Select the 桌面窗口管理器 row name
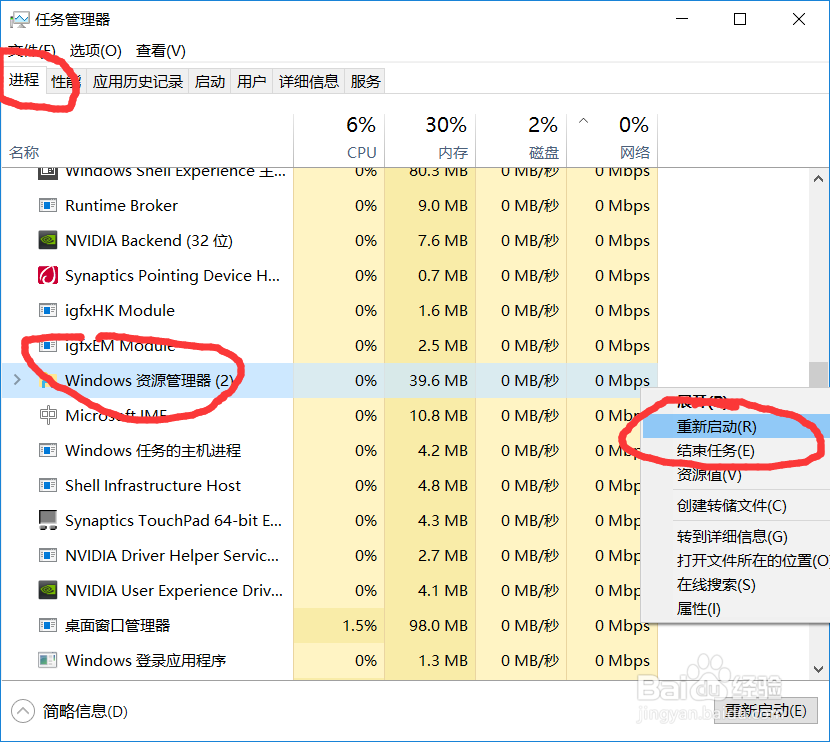Image resolution: width=830 pixels, height=742 pixels. (118, 626)
